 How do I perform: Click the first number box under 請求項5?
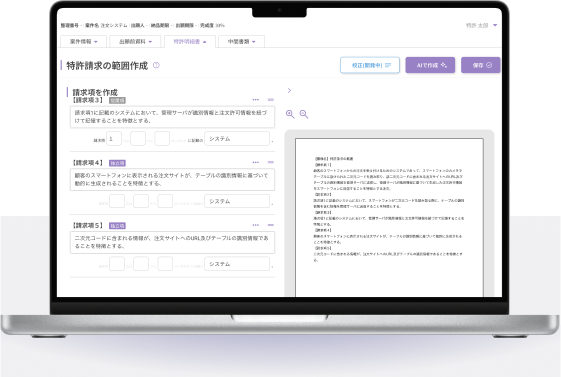coord(117,264)
